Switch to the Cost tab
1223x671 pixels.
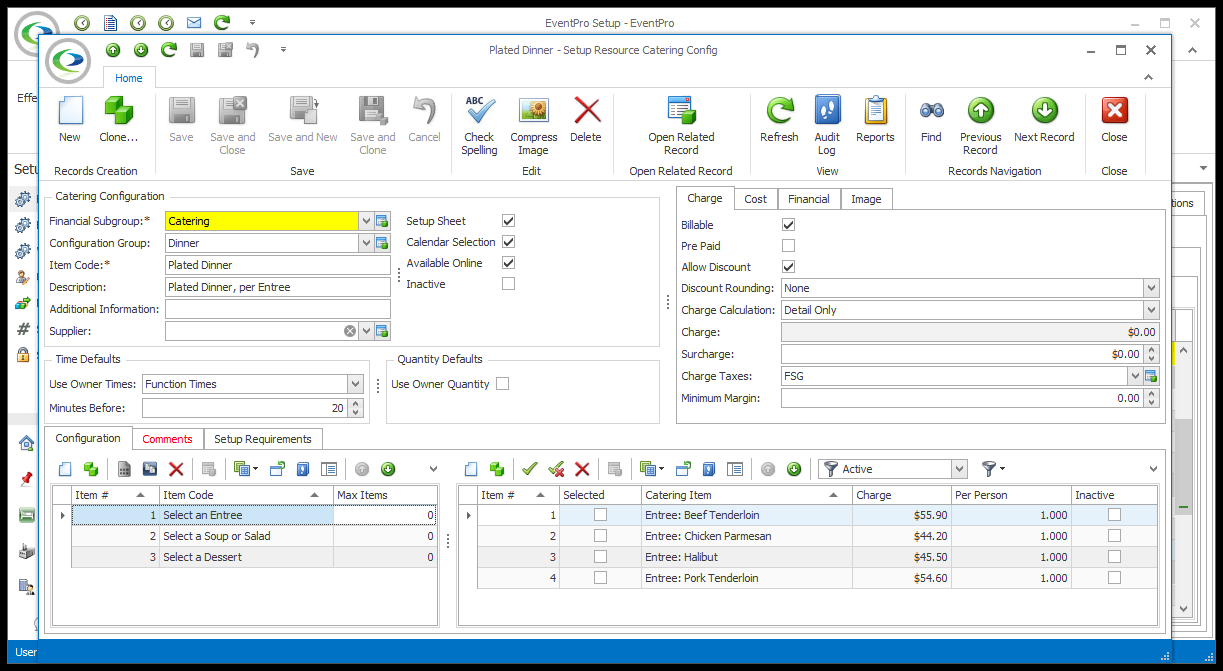(x=756, y=199)
